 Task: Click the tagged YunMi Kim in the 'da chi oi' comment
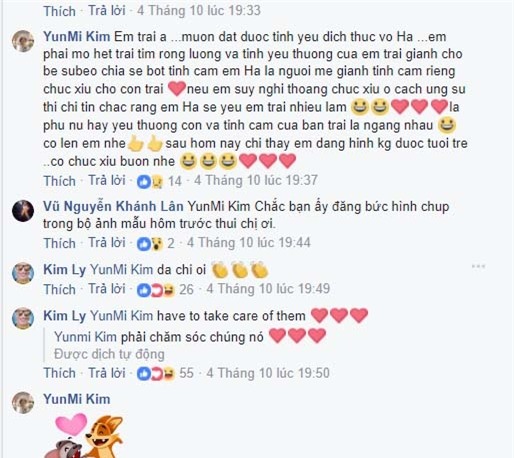(x=122, y=269)
